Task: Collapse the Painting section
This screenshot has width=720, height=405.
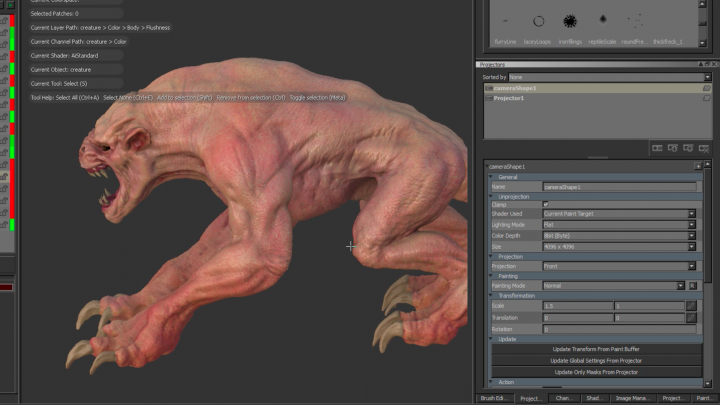Action: point(490,276)
